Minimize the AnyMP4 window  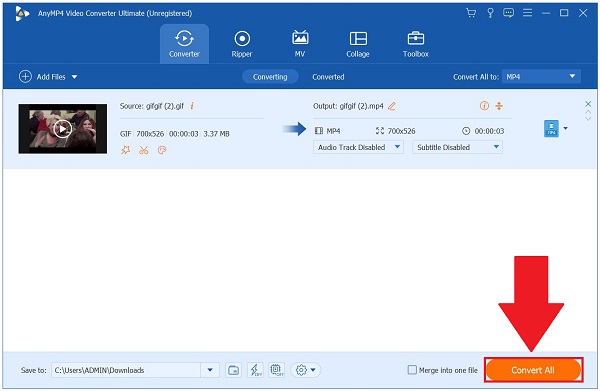546,13
